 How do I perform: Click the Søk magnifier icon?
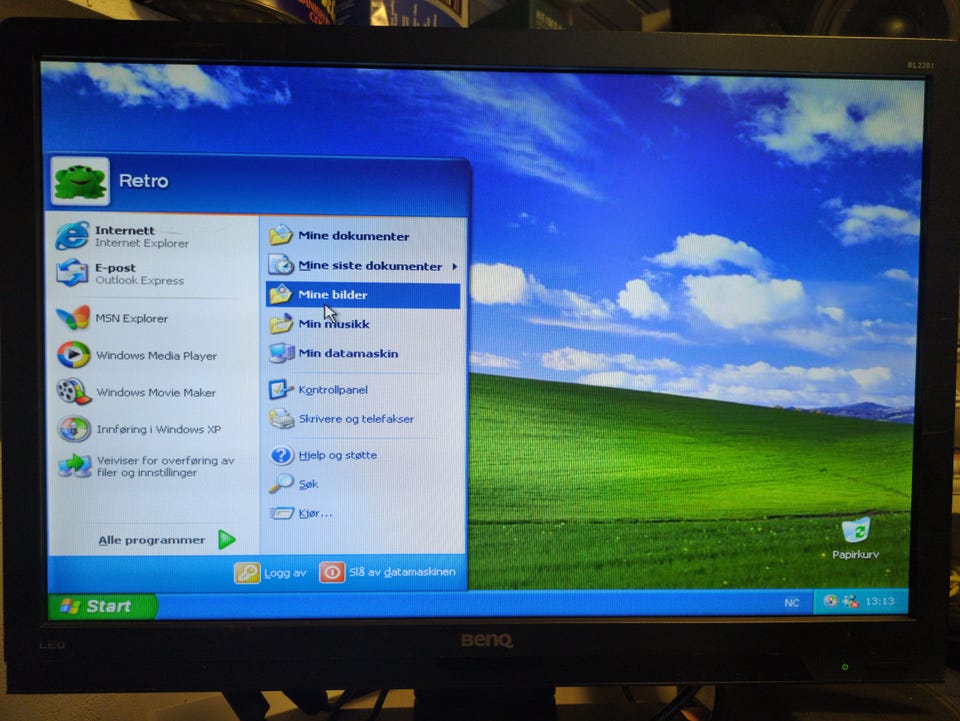282,484
